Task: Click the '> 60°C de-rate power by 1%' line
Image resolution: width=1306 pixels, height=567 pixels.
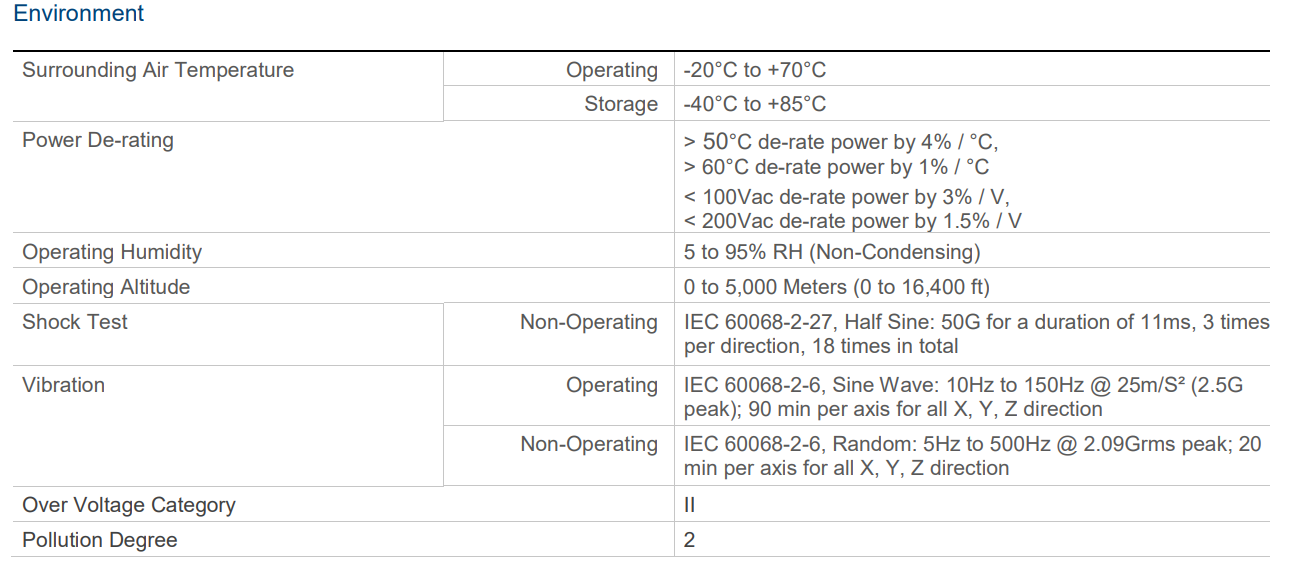Action: tap(836, 167)
